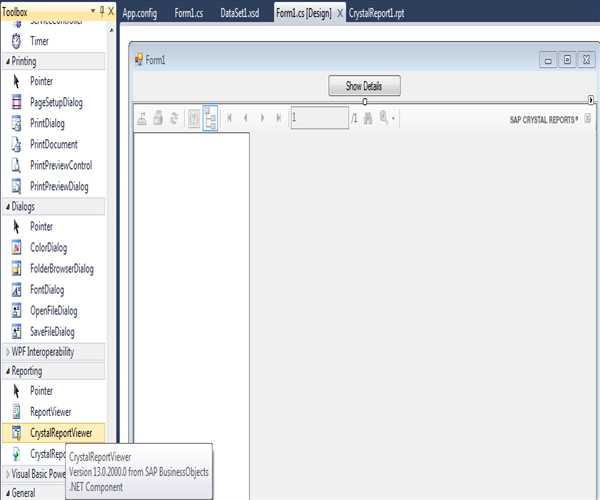Close the Form1.cs [Design] tab
The height and width of the screenshot is (500, 600).
tap(339, 13)
